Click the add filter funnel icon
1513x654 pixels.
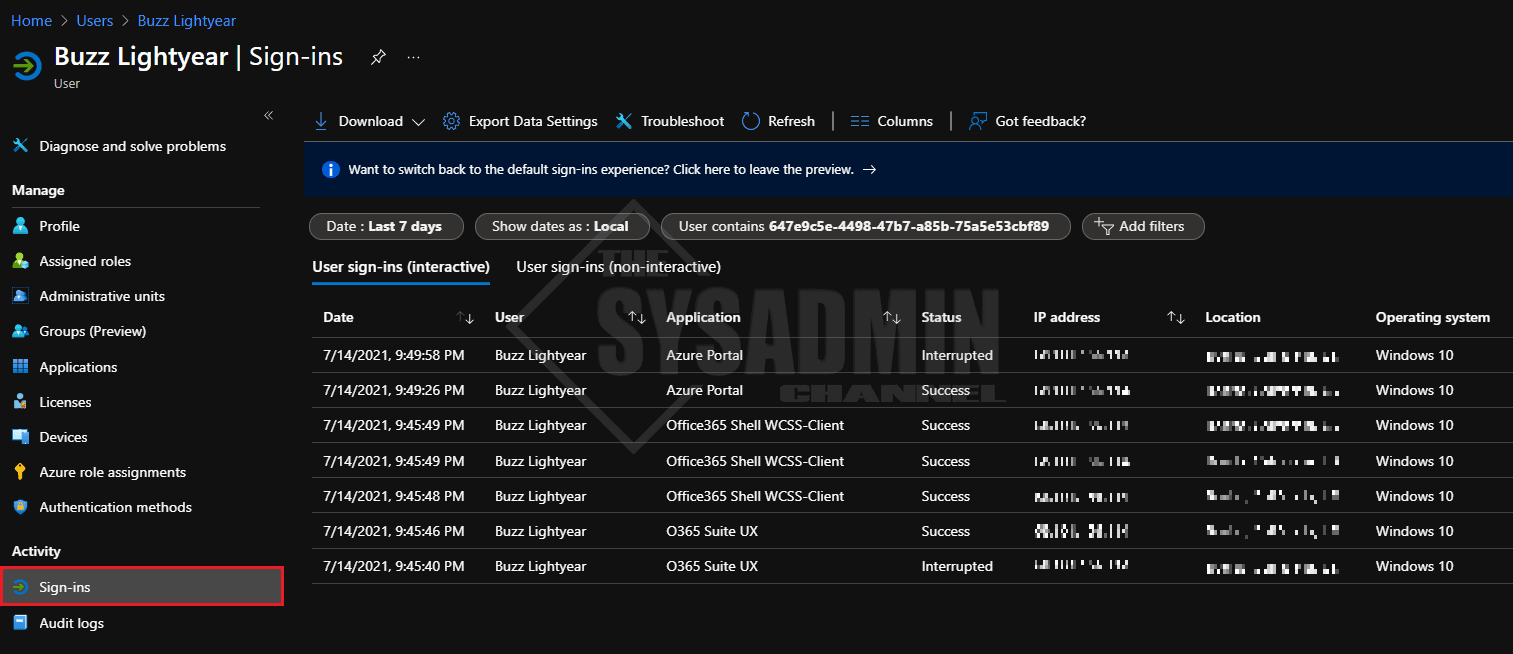tap(1104, 226)
